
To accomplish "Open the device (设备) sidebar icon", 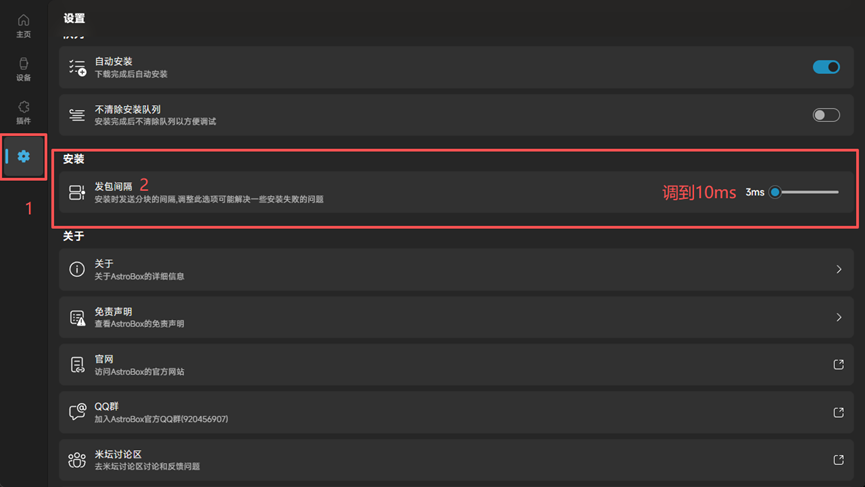I will pos(23,64).
